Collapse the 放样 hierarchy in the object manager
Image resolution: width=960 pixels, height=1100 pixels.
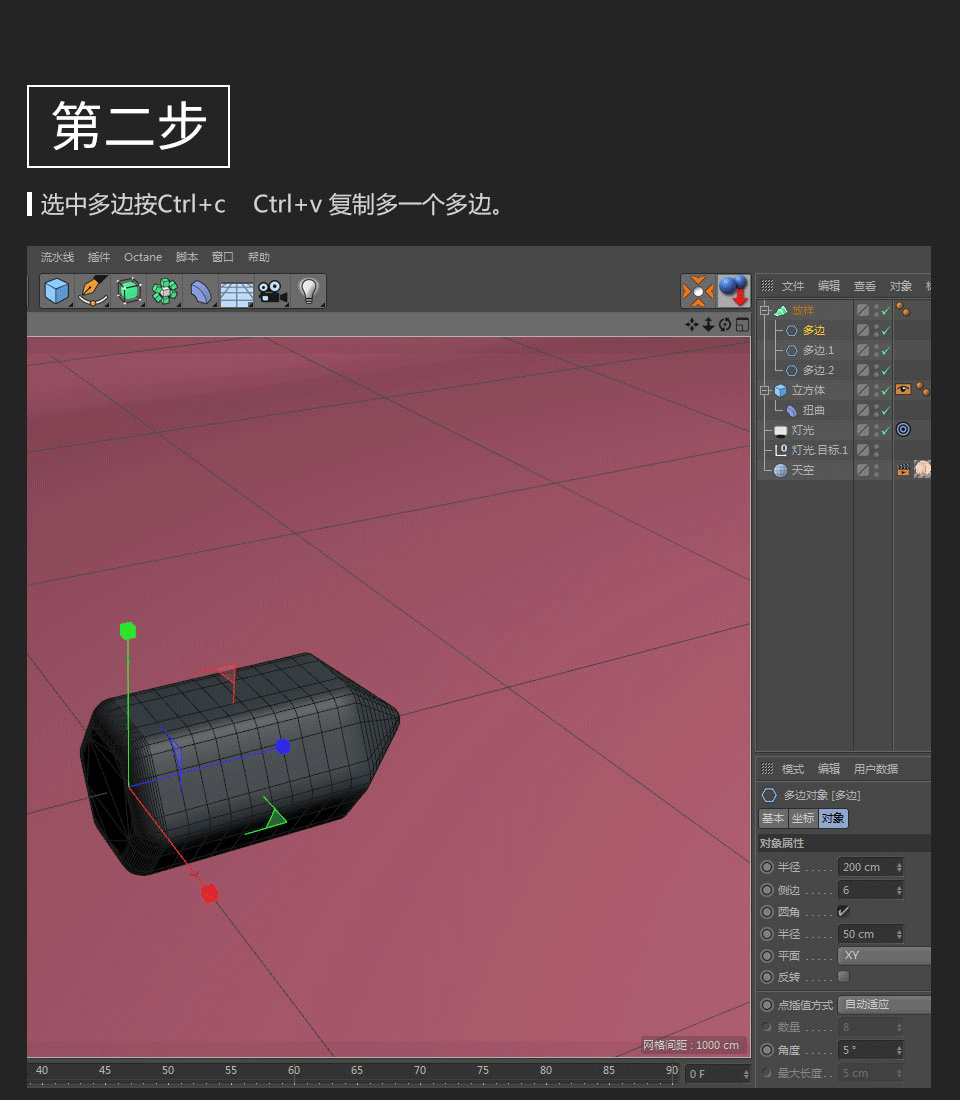pyautogui.click(x=764, y=309)
